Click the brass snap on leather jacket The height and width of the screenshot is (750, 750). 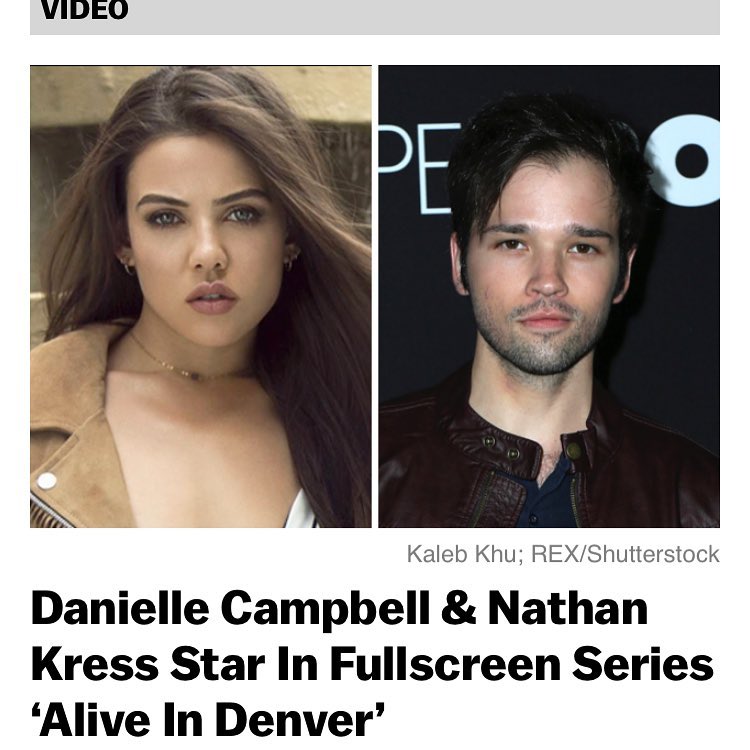click(573, 449)
